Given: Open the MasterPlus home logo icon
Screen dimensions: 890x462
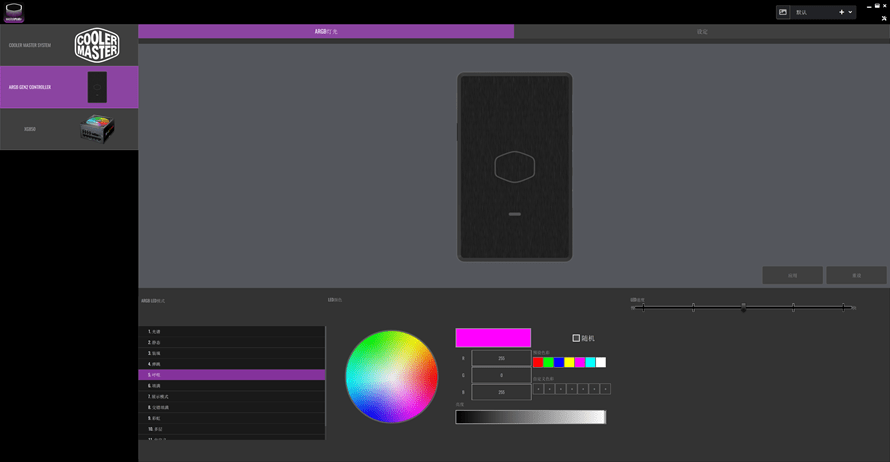Looking at the screenshot, I should (x=14, y=12).
